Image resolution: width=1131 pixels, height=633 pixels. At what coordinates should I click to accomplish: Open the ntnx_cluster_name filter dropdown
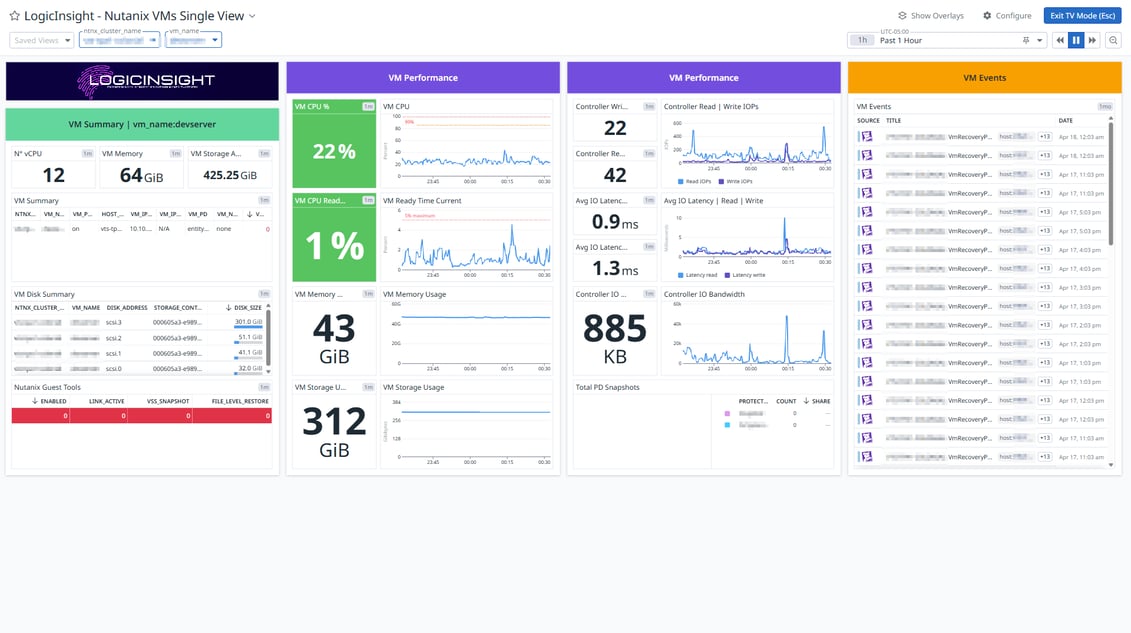point(120,40)
